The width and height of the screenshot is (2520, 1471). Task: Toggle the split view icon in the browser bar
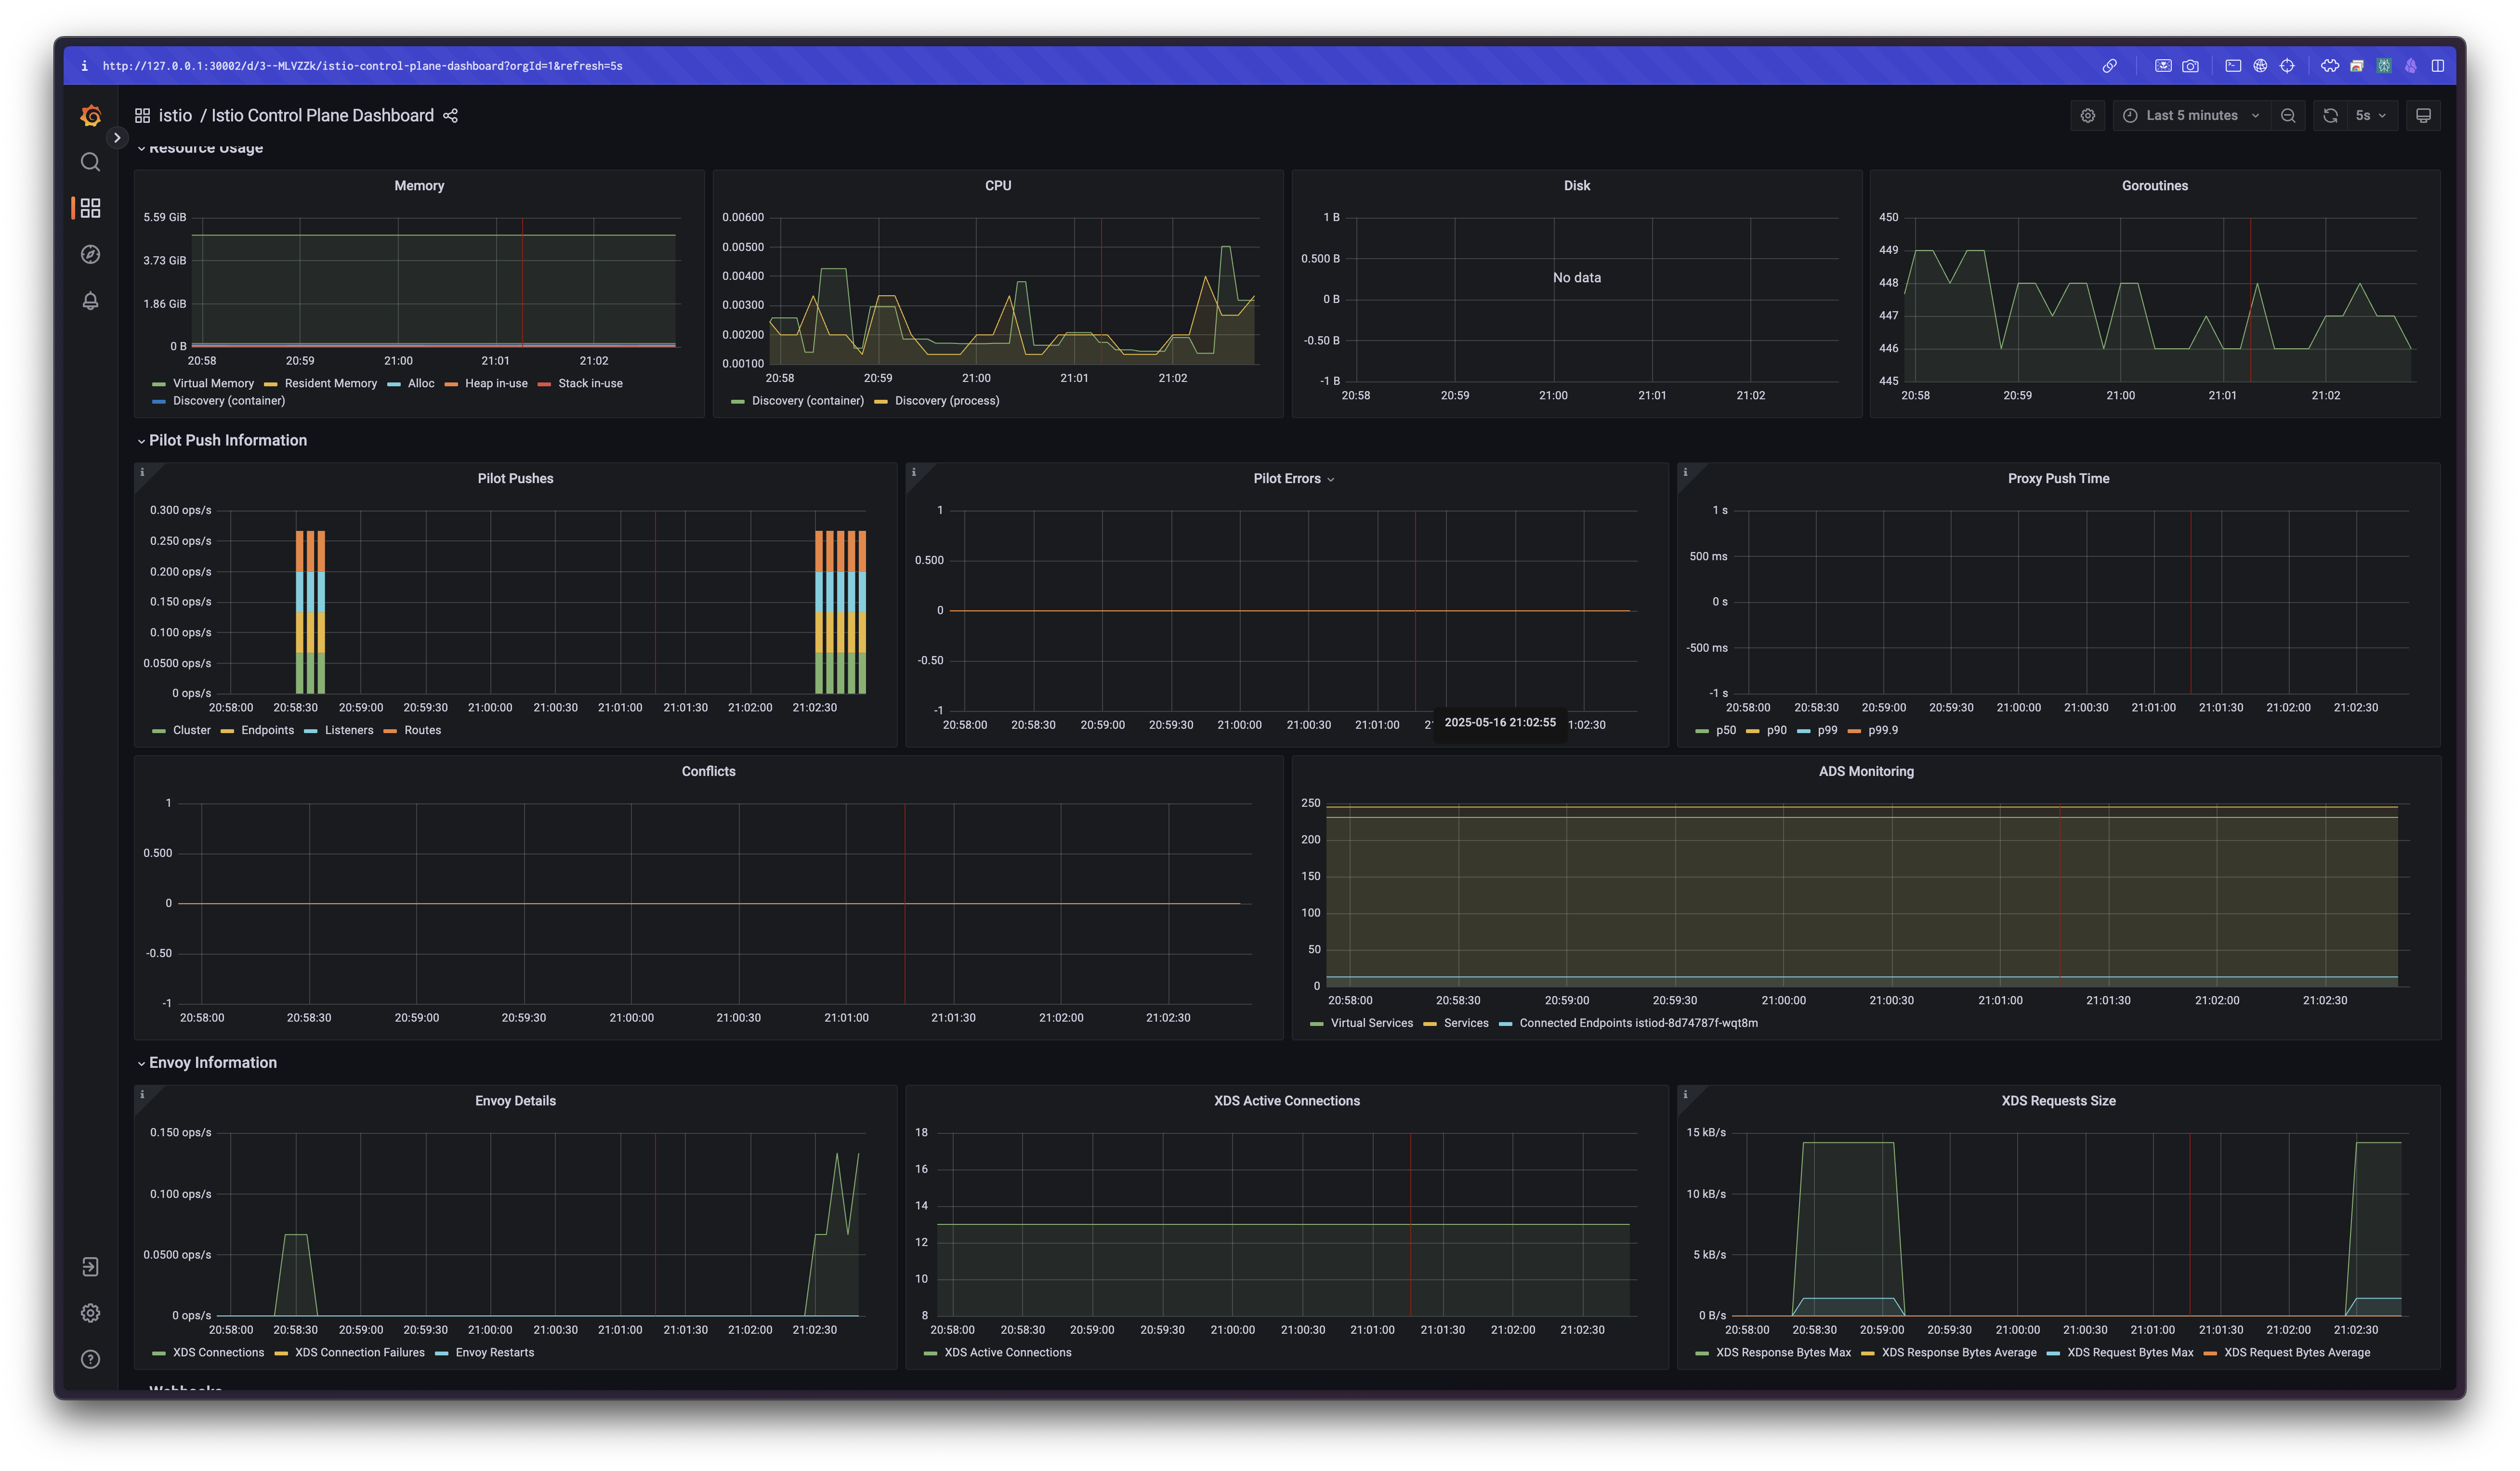[2438, 66]
